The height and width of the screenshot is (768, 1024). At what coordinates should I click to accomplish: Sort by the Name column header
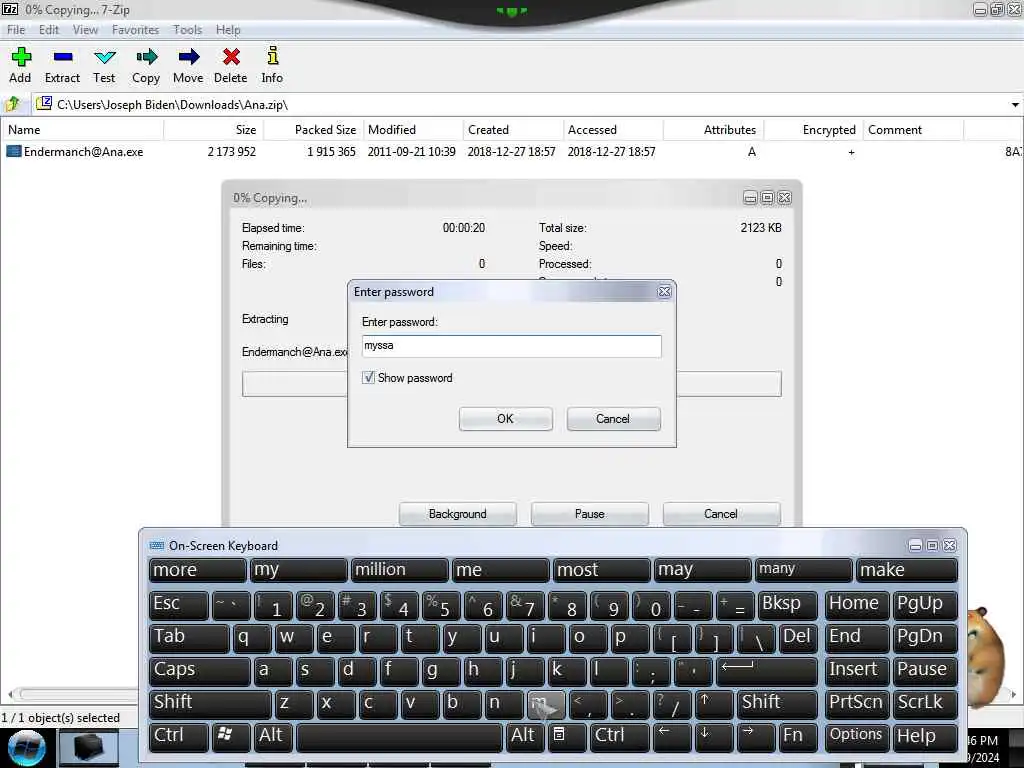(82, 130)
